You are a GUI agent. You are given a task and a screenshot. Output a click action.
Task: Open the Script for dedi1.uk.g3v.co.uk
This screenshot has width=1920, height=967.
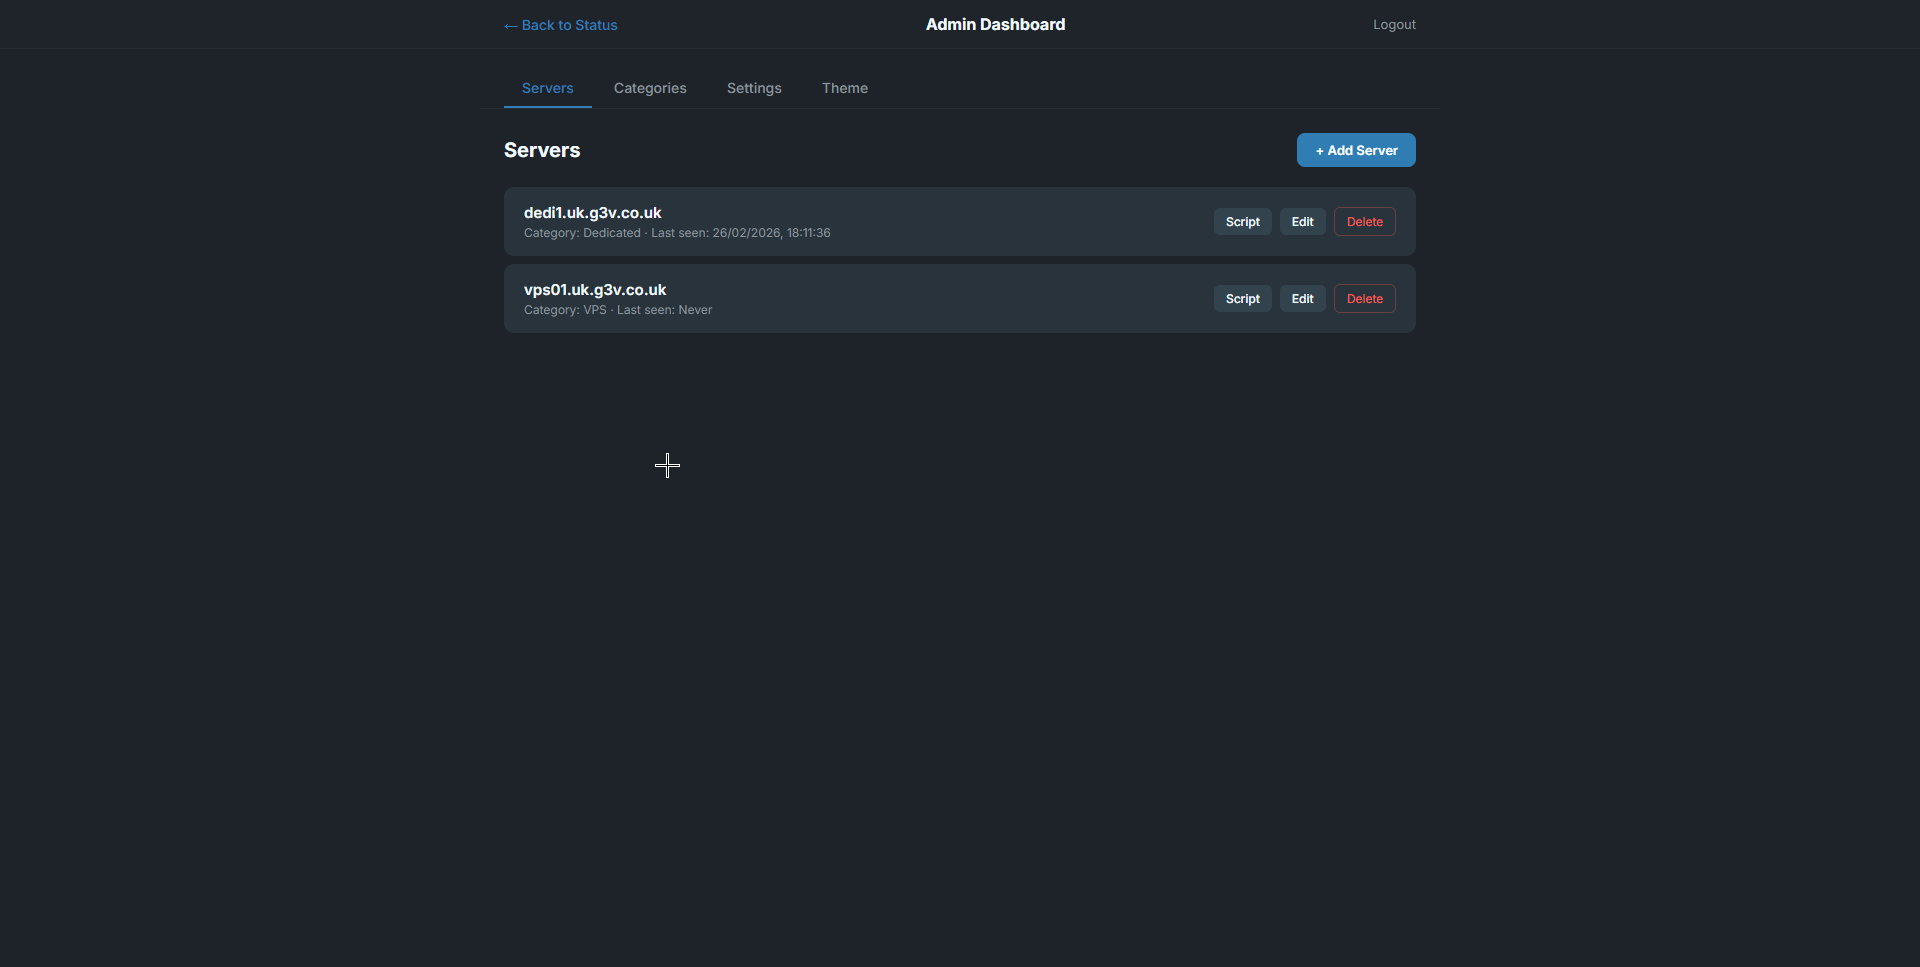tap(1242, 221)
